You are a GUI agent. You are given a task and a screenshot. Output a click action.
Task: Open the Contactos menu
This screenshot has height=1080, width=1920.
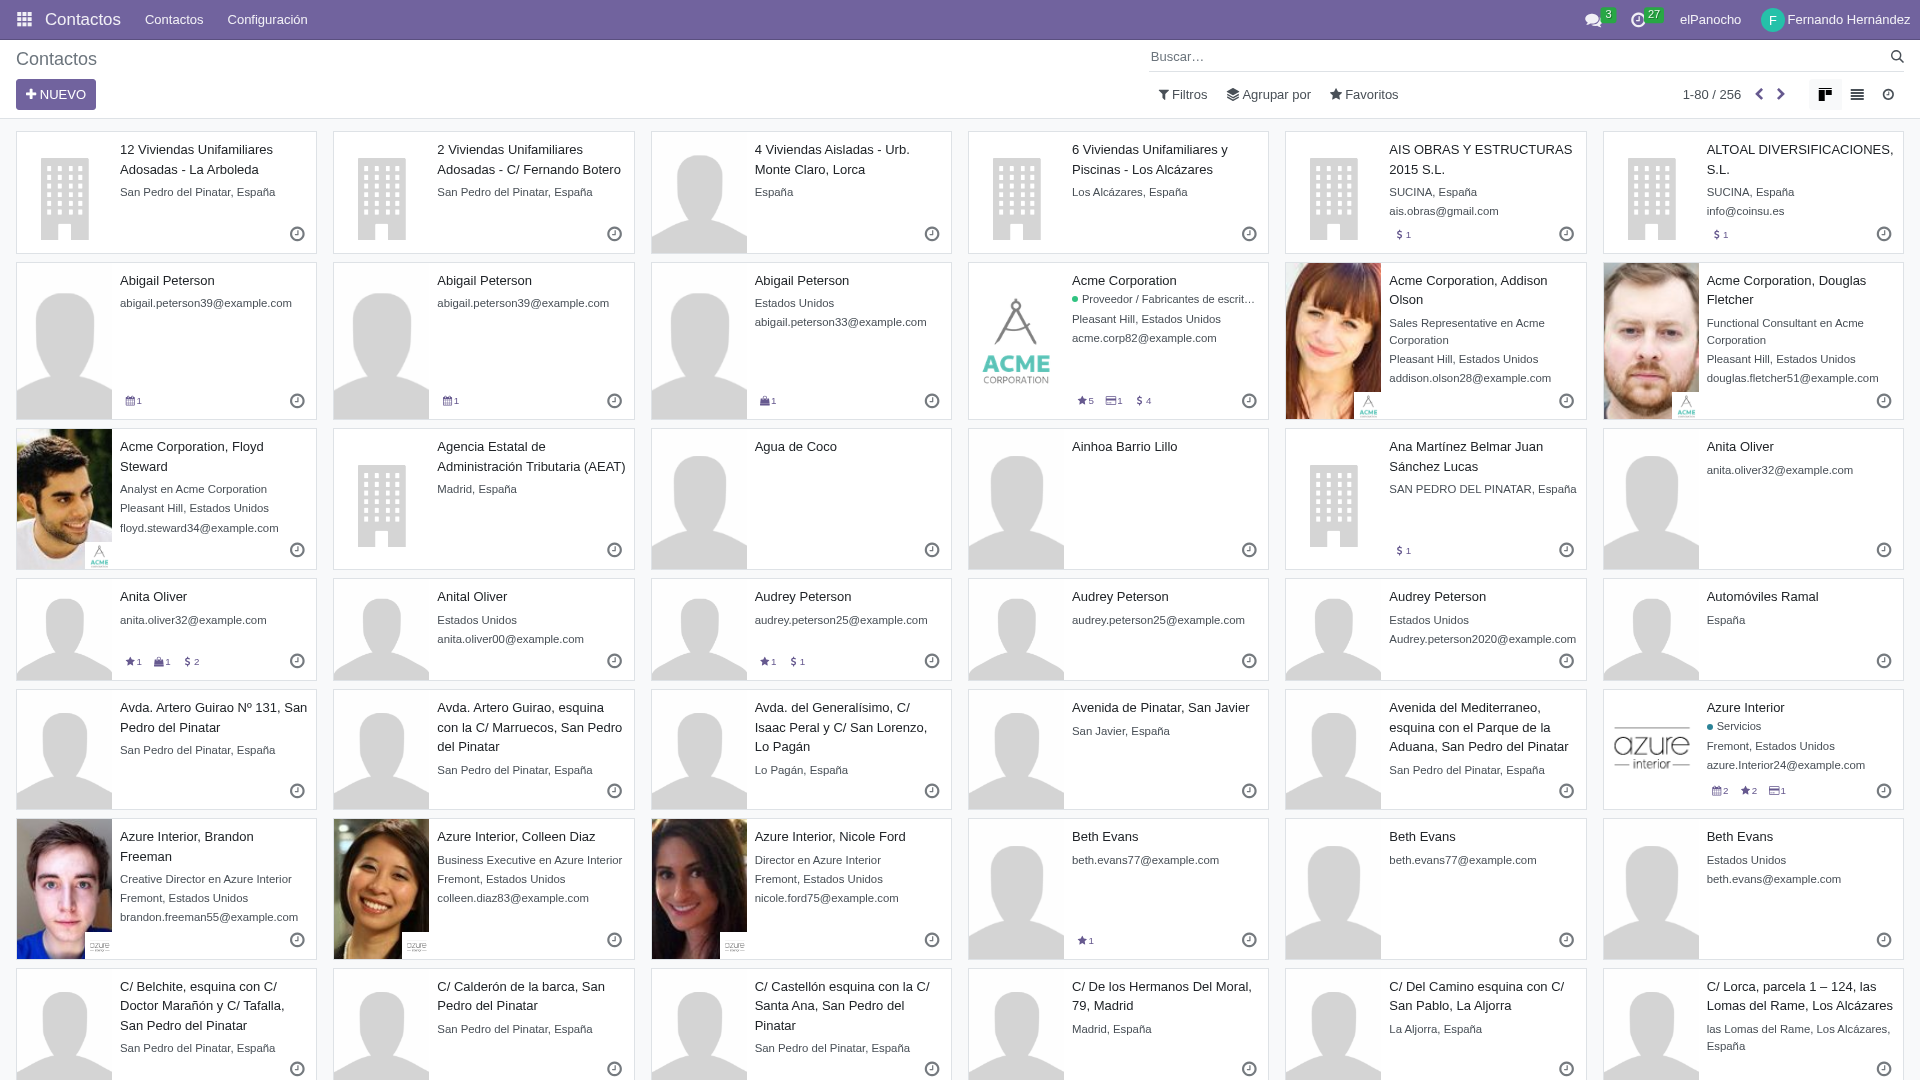point(173,19)
